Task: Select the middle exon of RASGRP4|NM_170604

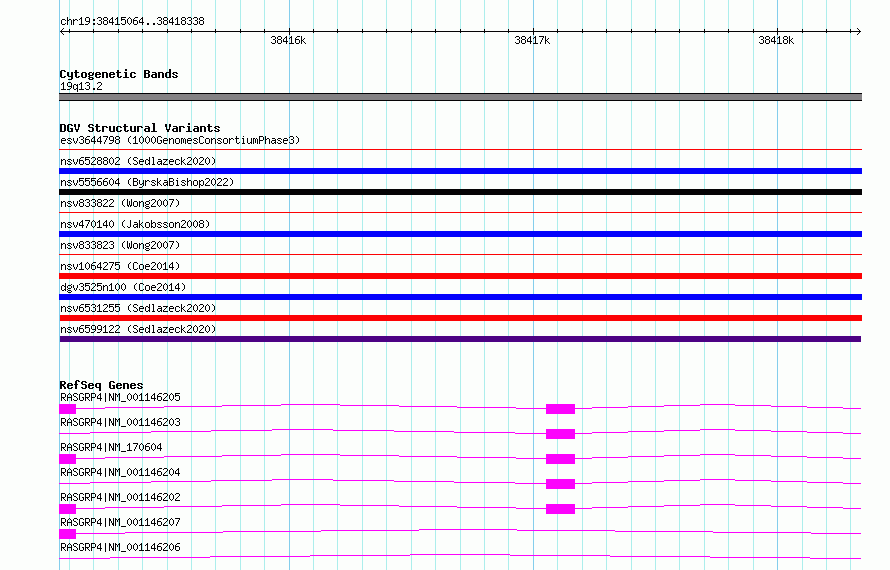Action: point(560,459)
